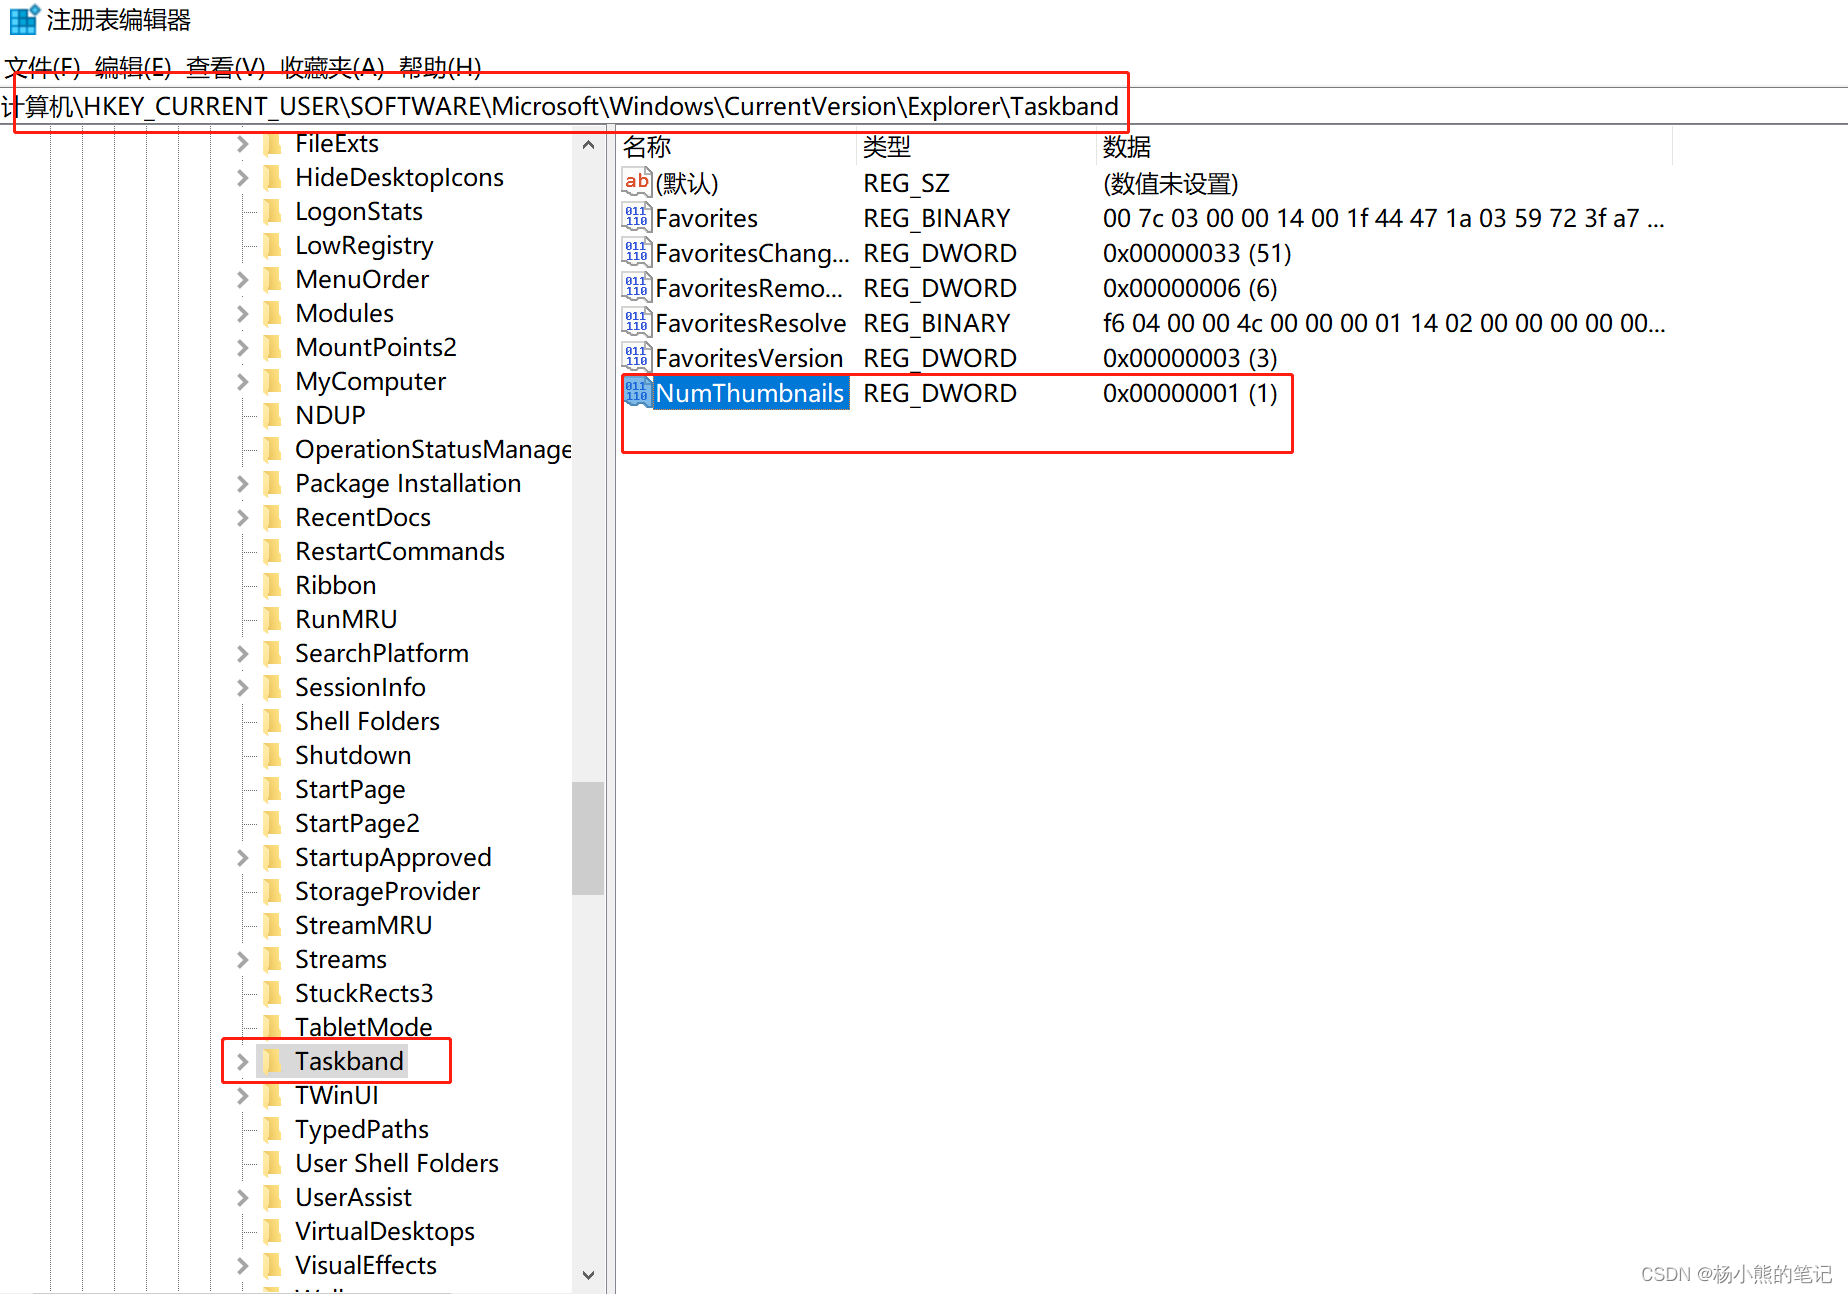Expand the StartupApproved tree node
Image resolution: width=1848 pixels, height=1294 pixels.
[x=242, y=858]
